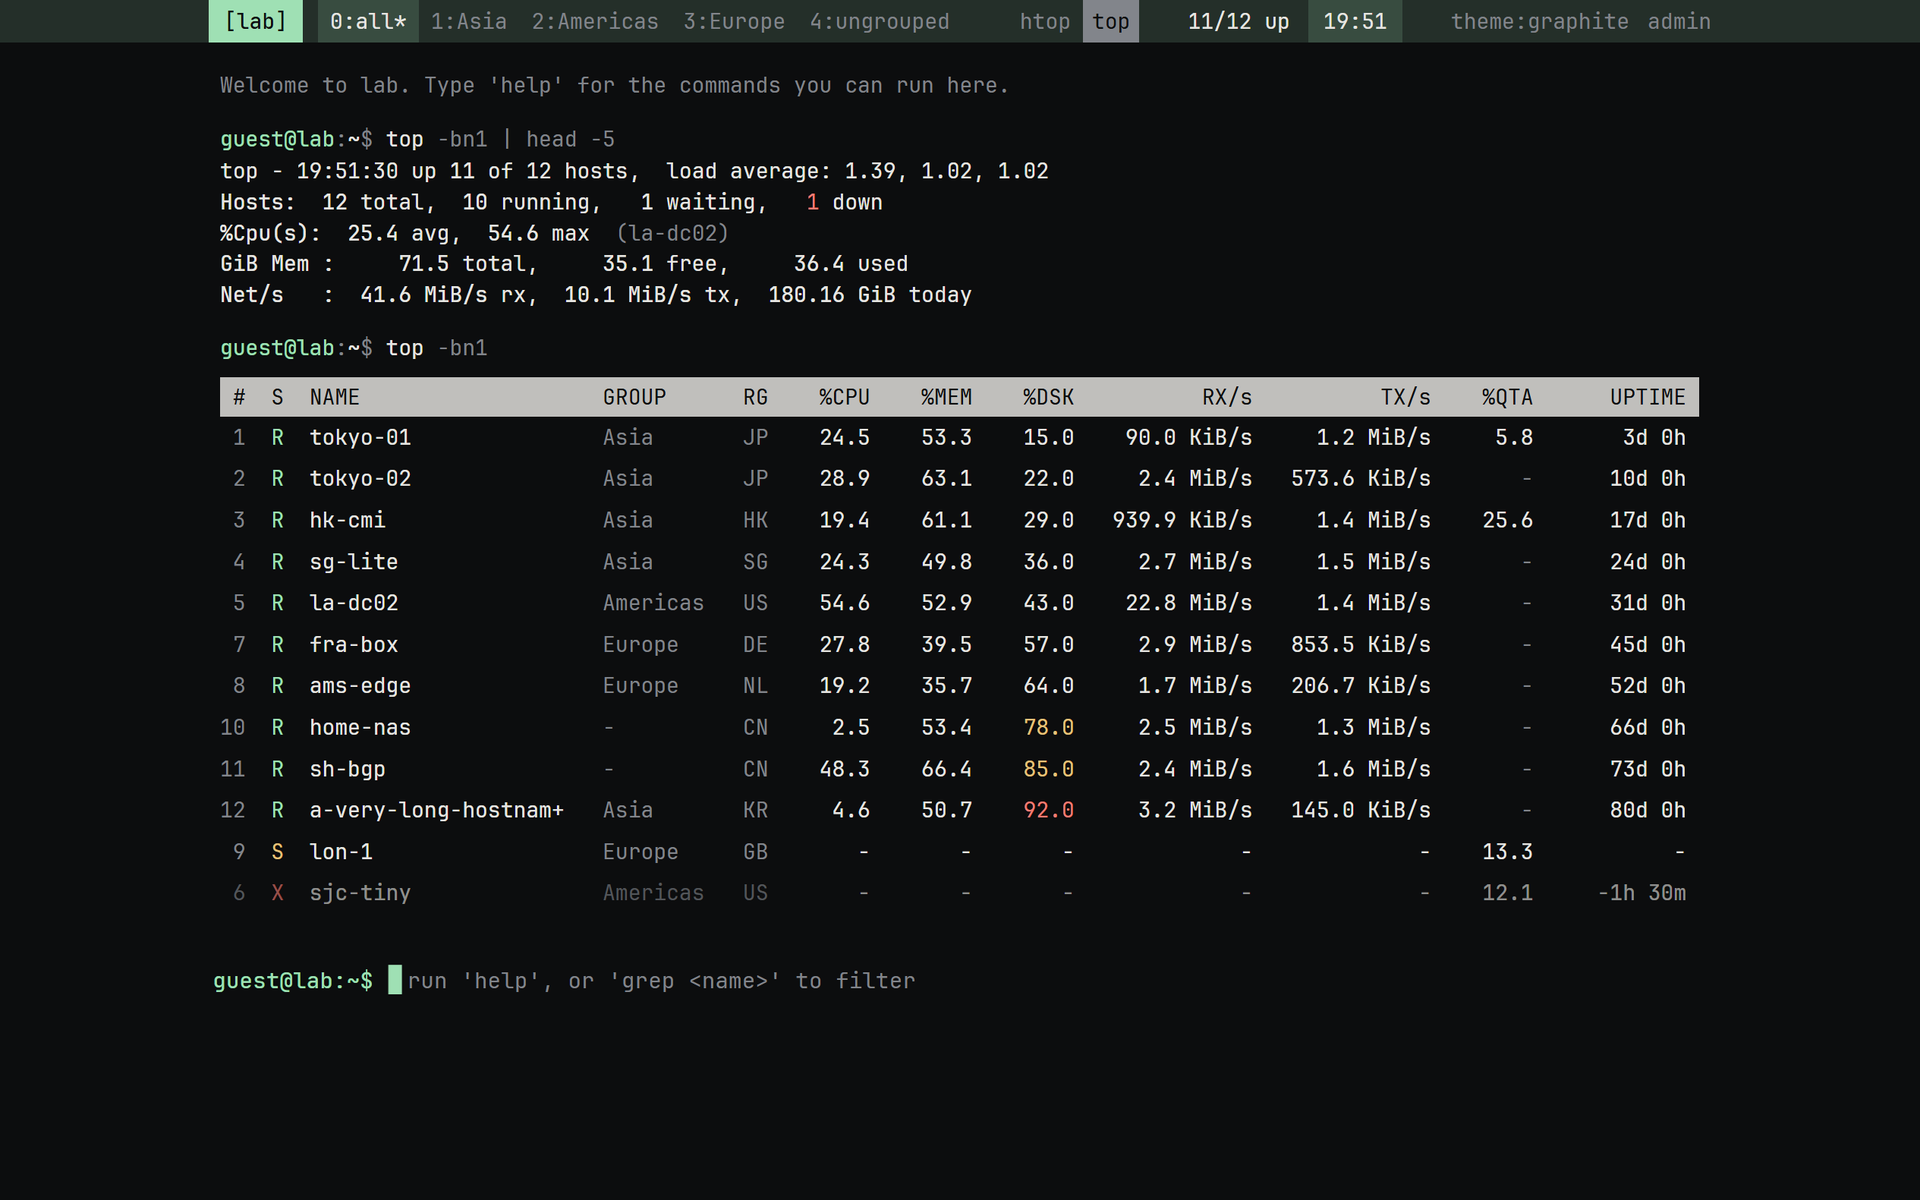Image resolution: width=1920 pixels, height=1200 pixels.
Task: Click the -1h 30m uptime value
Action: tap(1642, 893)
